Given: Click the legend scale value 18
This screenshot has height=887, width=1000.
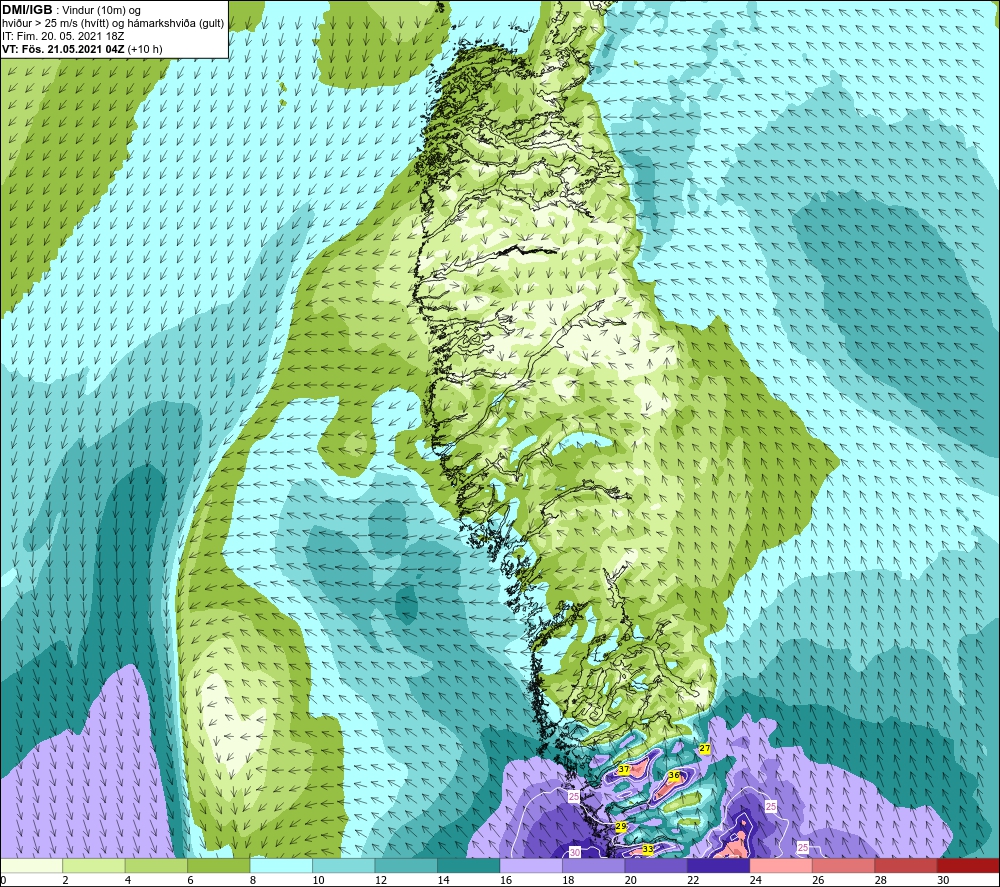Looking at the screenshot, I should pyautogui.click(x=568, y=880).
